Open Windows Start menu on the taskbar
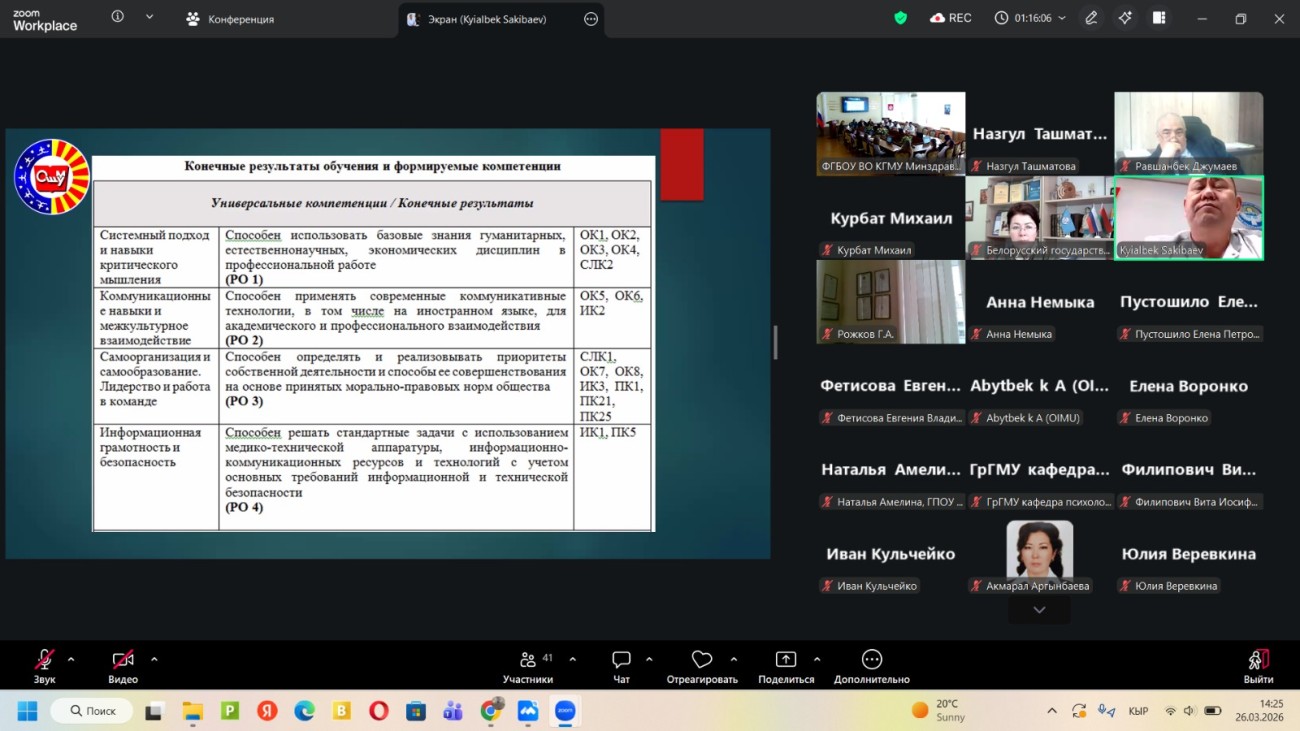1300x731 pixels. tap(27, 711)
